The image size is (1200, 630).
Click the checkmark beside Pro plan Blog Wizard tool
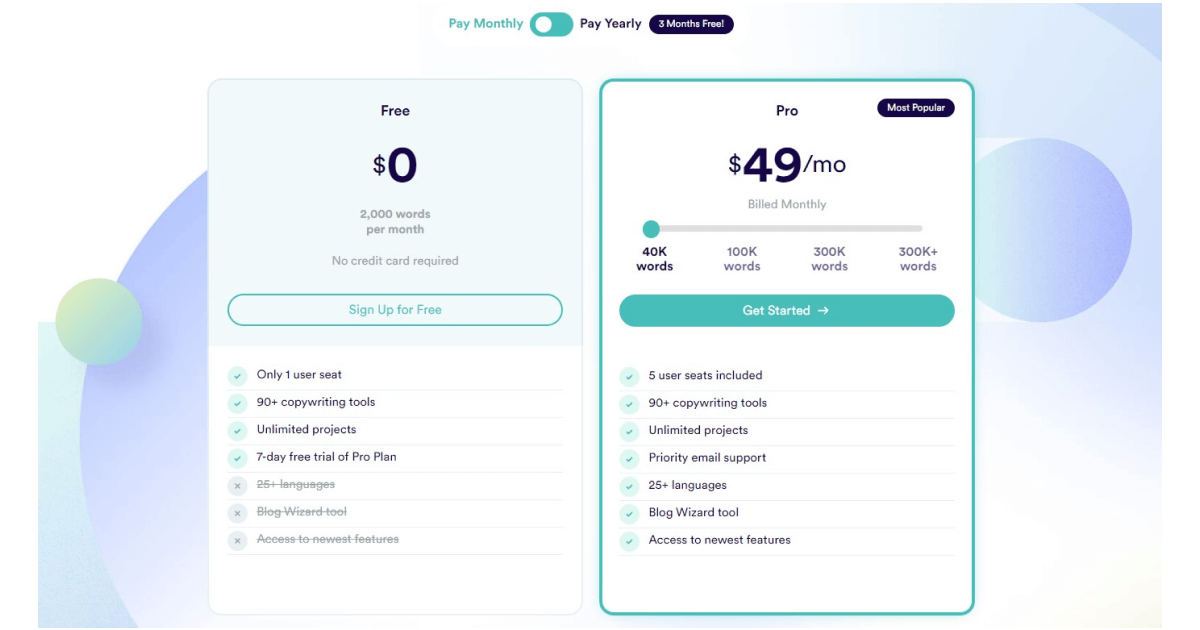click(x=629, y=514)
